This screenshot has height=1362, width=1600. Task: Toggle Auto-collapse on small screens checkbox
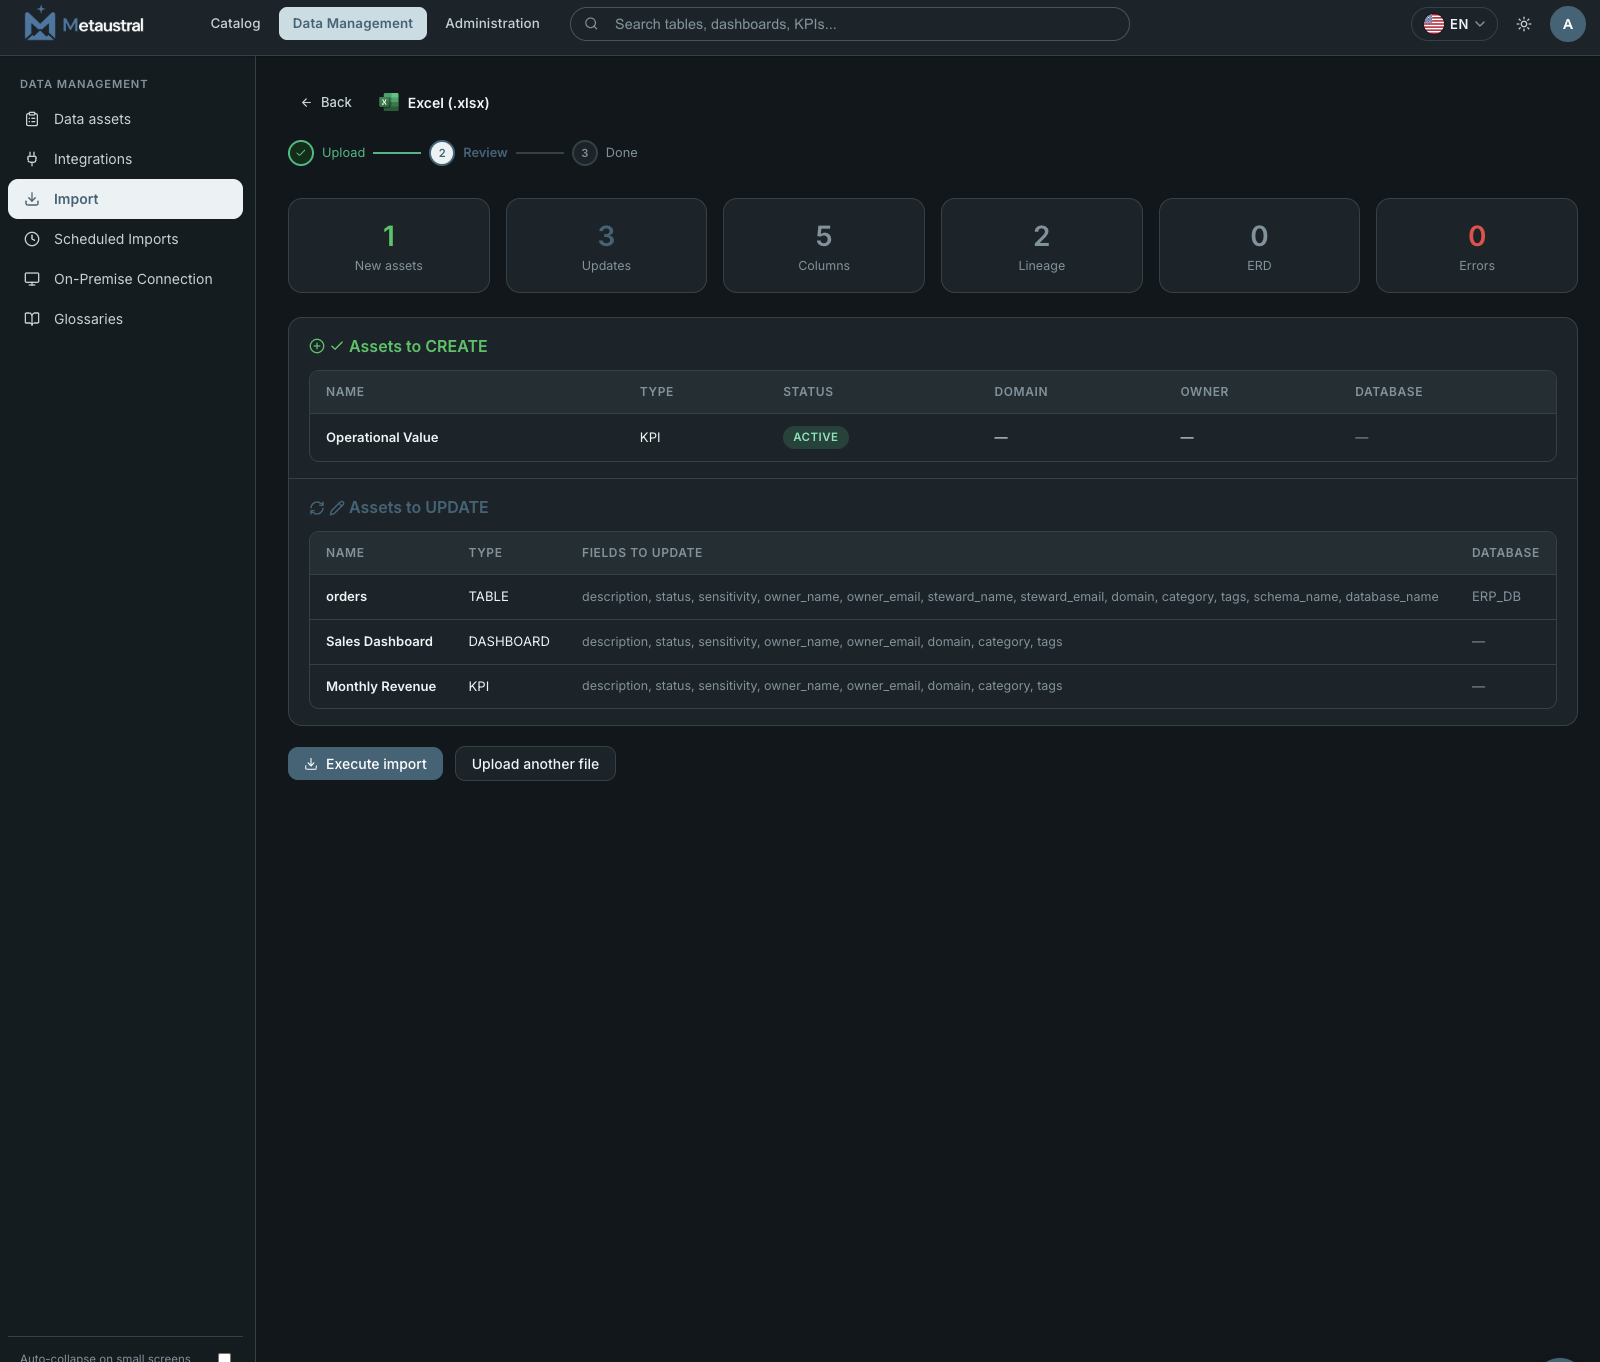224,1357
